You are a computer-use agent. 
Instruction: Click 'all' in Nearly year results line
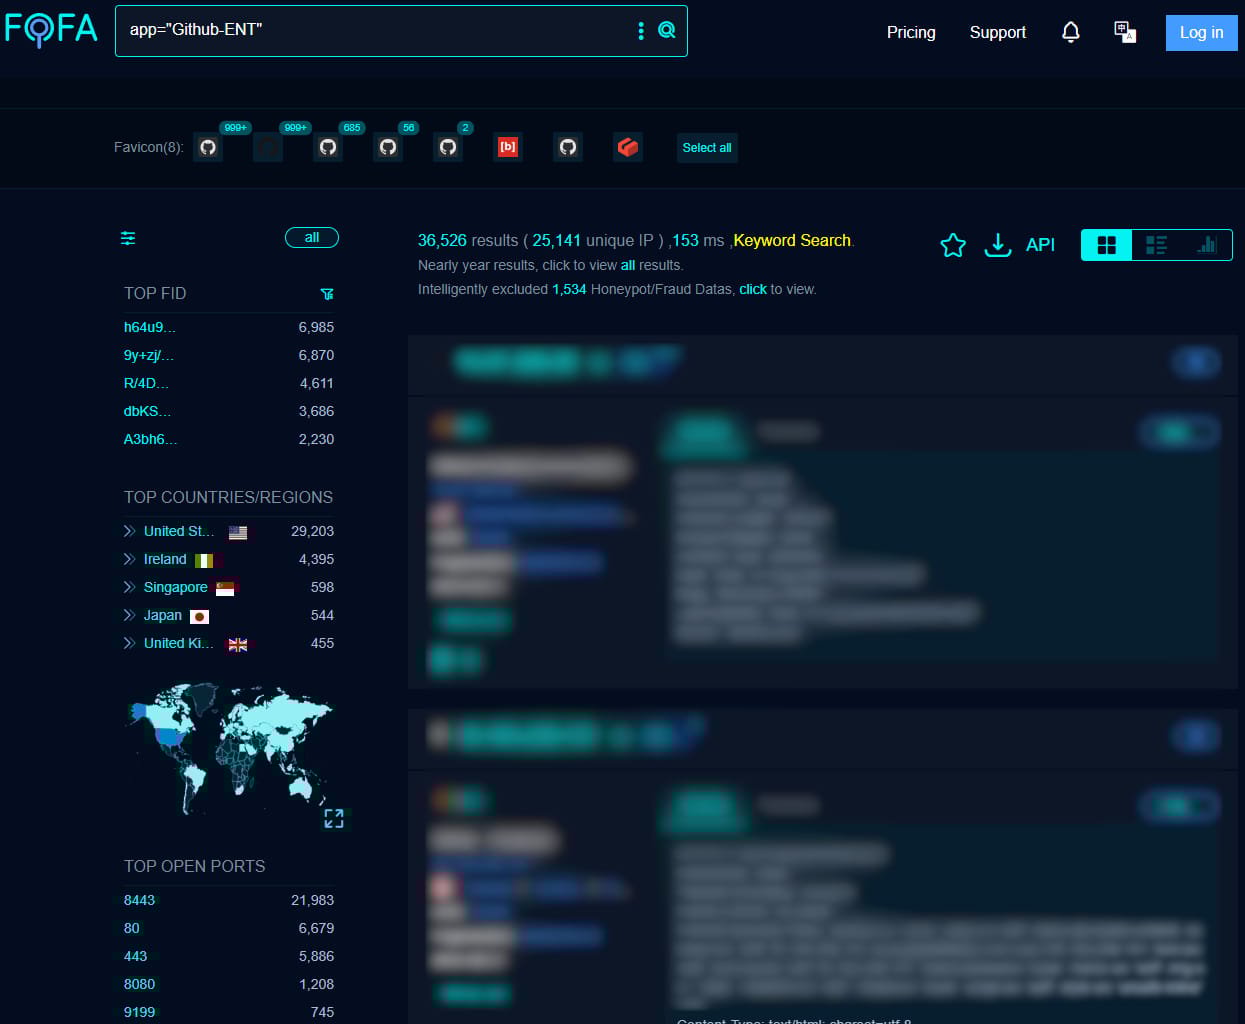tap(628, 265)
